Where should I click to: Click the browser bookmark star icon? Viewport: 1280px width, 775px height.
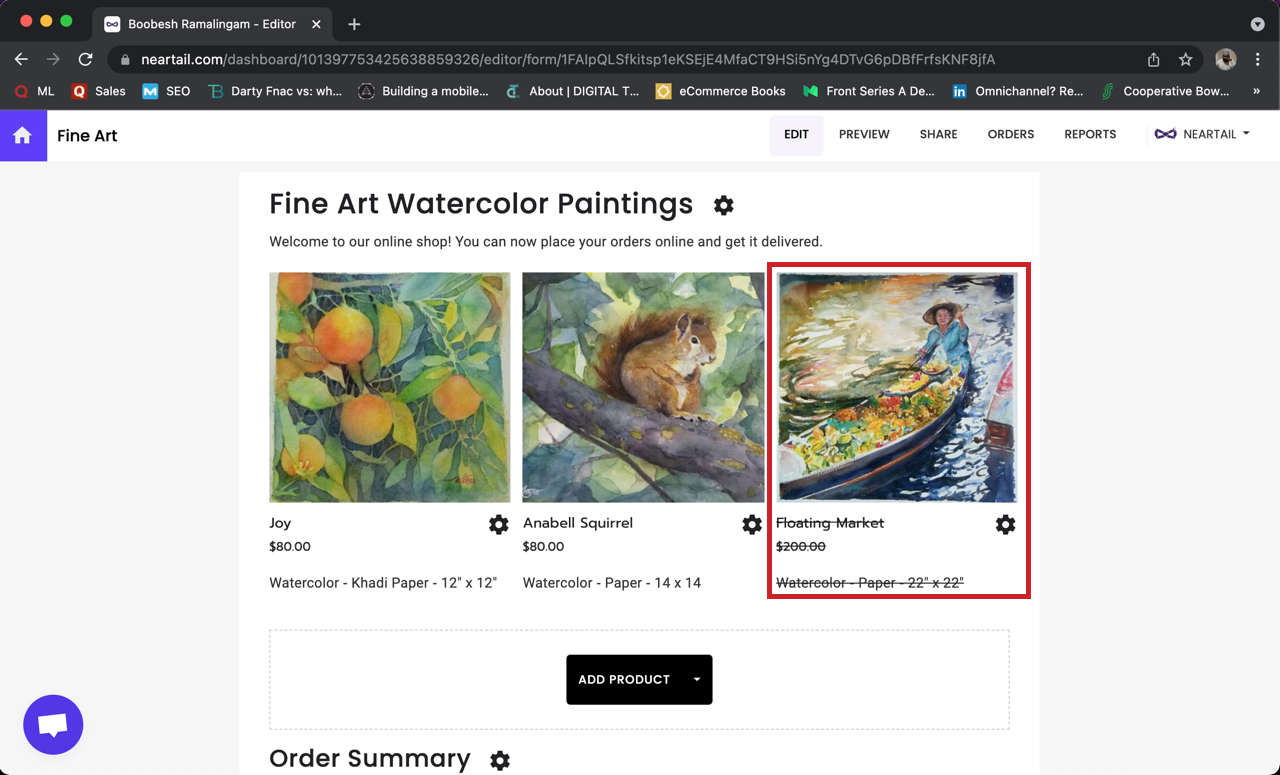click(x=1186, y=59)
